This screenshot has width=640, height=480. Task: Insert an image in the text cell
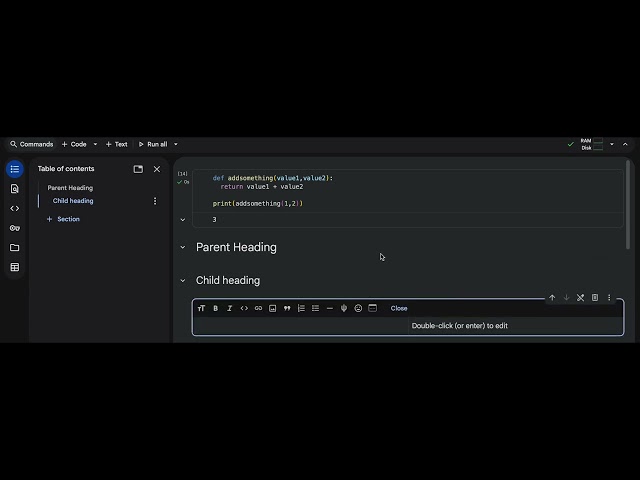point(273,308)
